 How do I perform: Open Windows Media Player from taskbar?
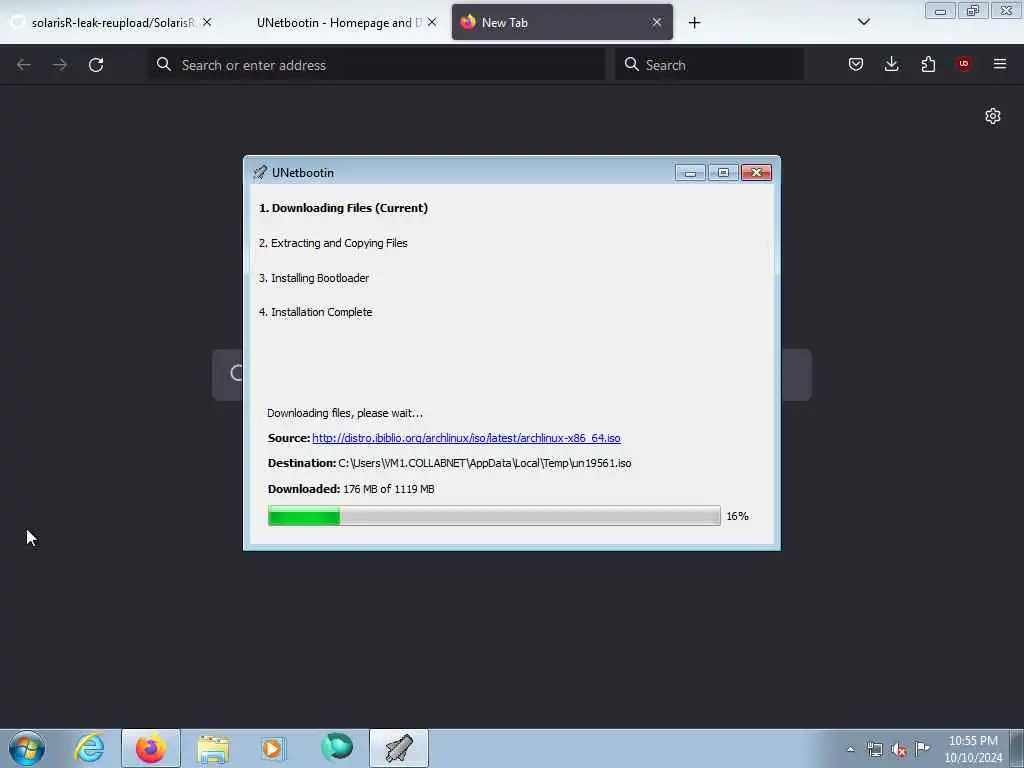coord(274,748)
